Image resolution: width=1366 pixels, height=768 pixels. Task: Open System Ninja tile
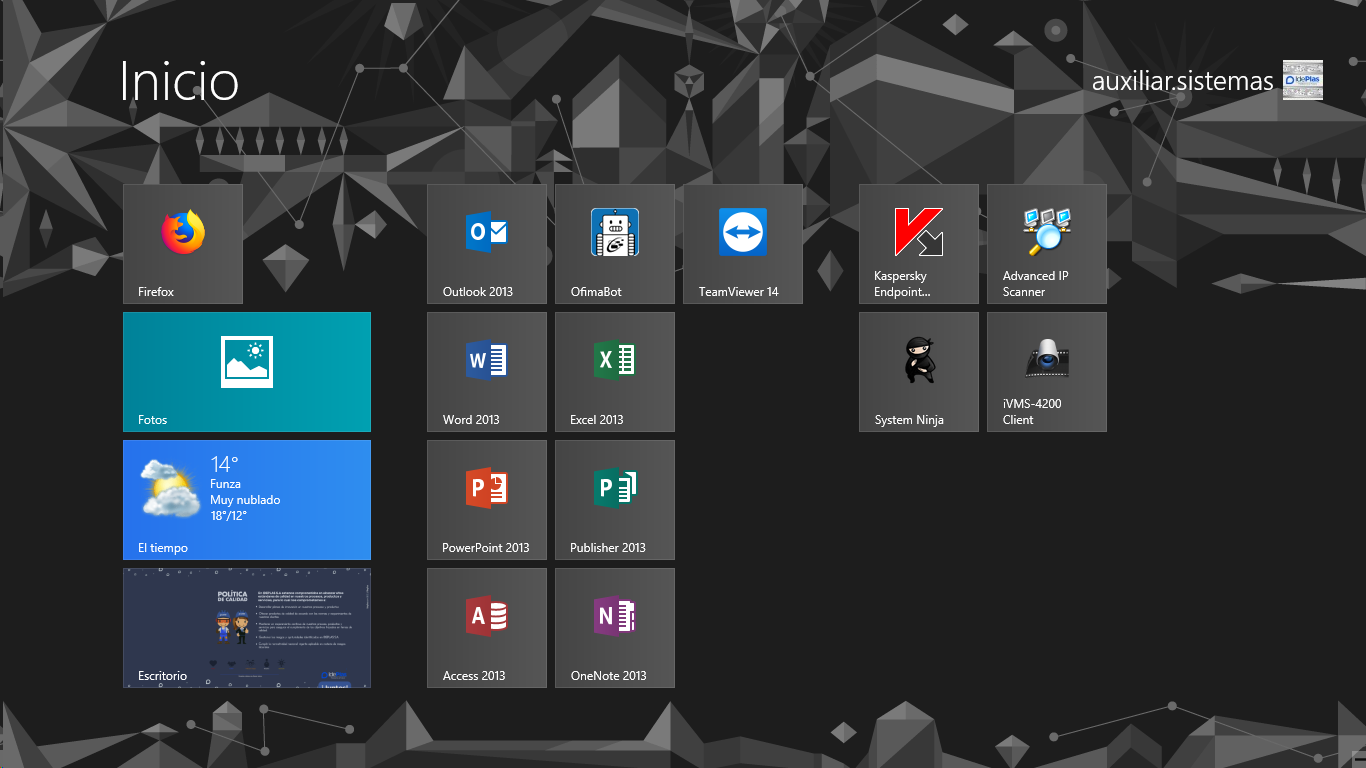coord(919,372)
